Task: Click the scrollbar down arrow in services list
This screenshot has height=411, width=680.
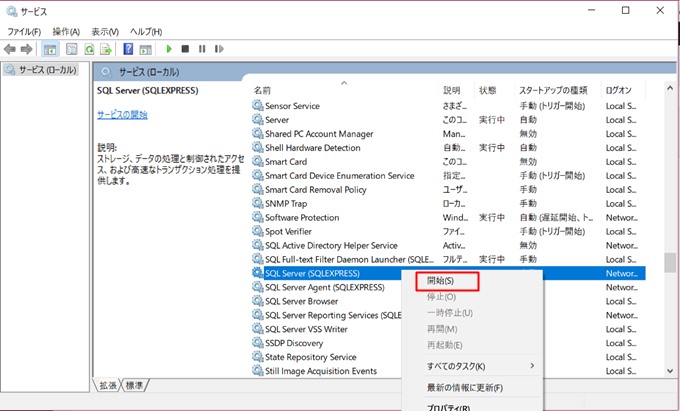Action: tap(670, 371)
